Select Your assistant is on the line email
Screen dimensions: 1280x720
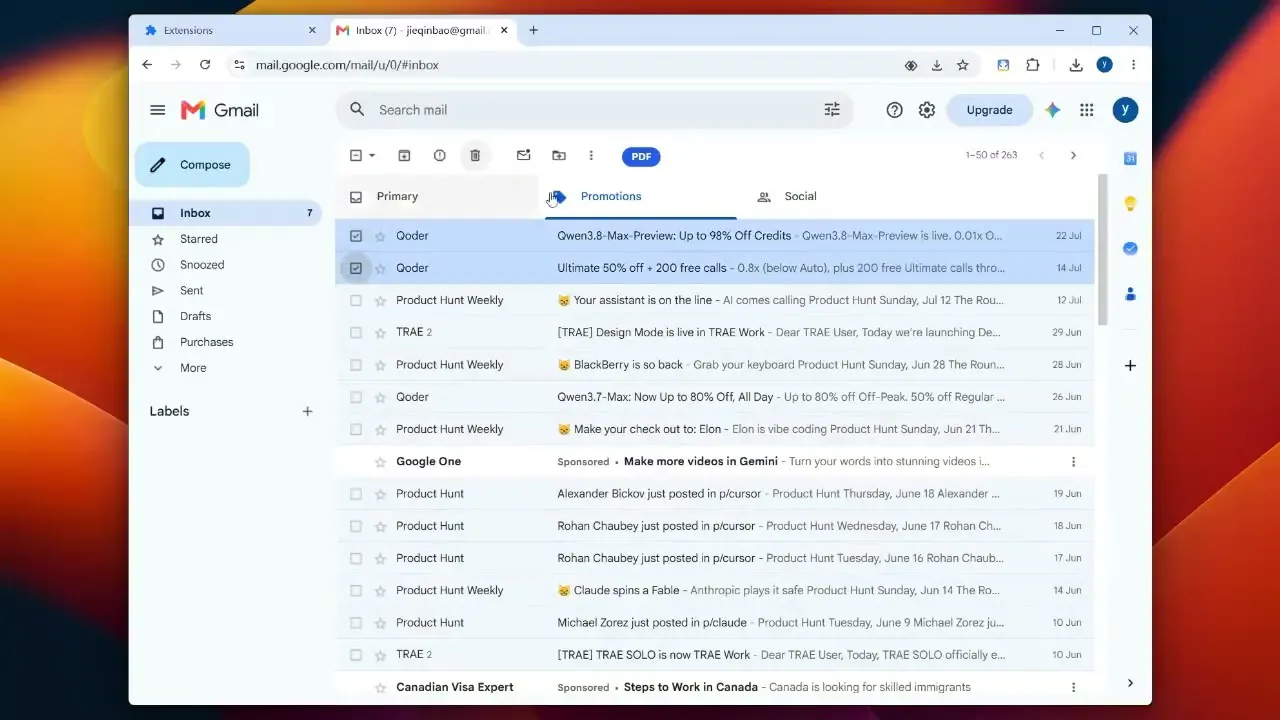click(x=356, y=300)
